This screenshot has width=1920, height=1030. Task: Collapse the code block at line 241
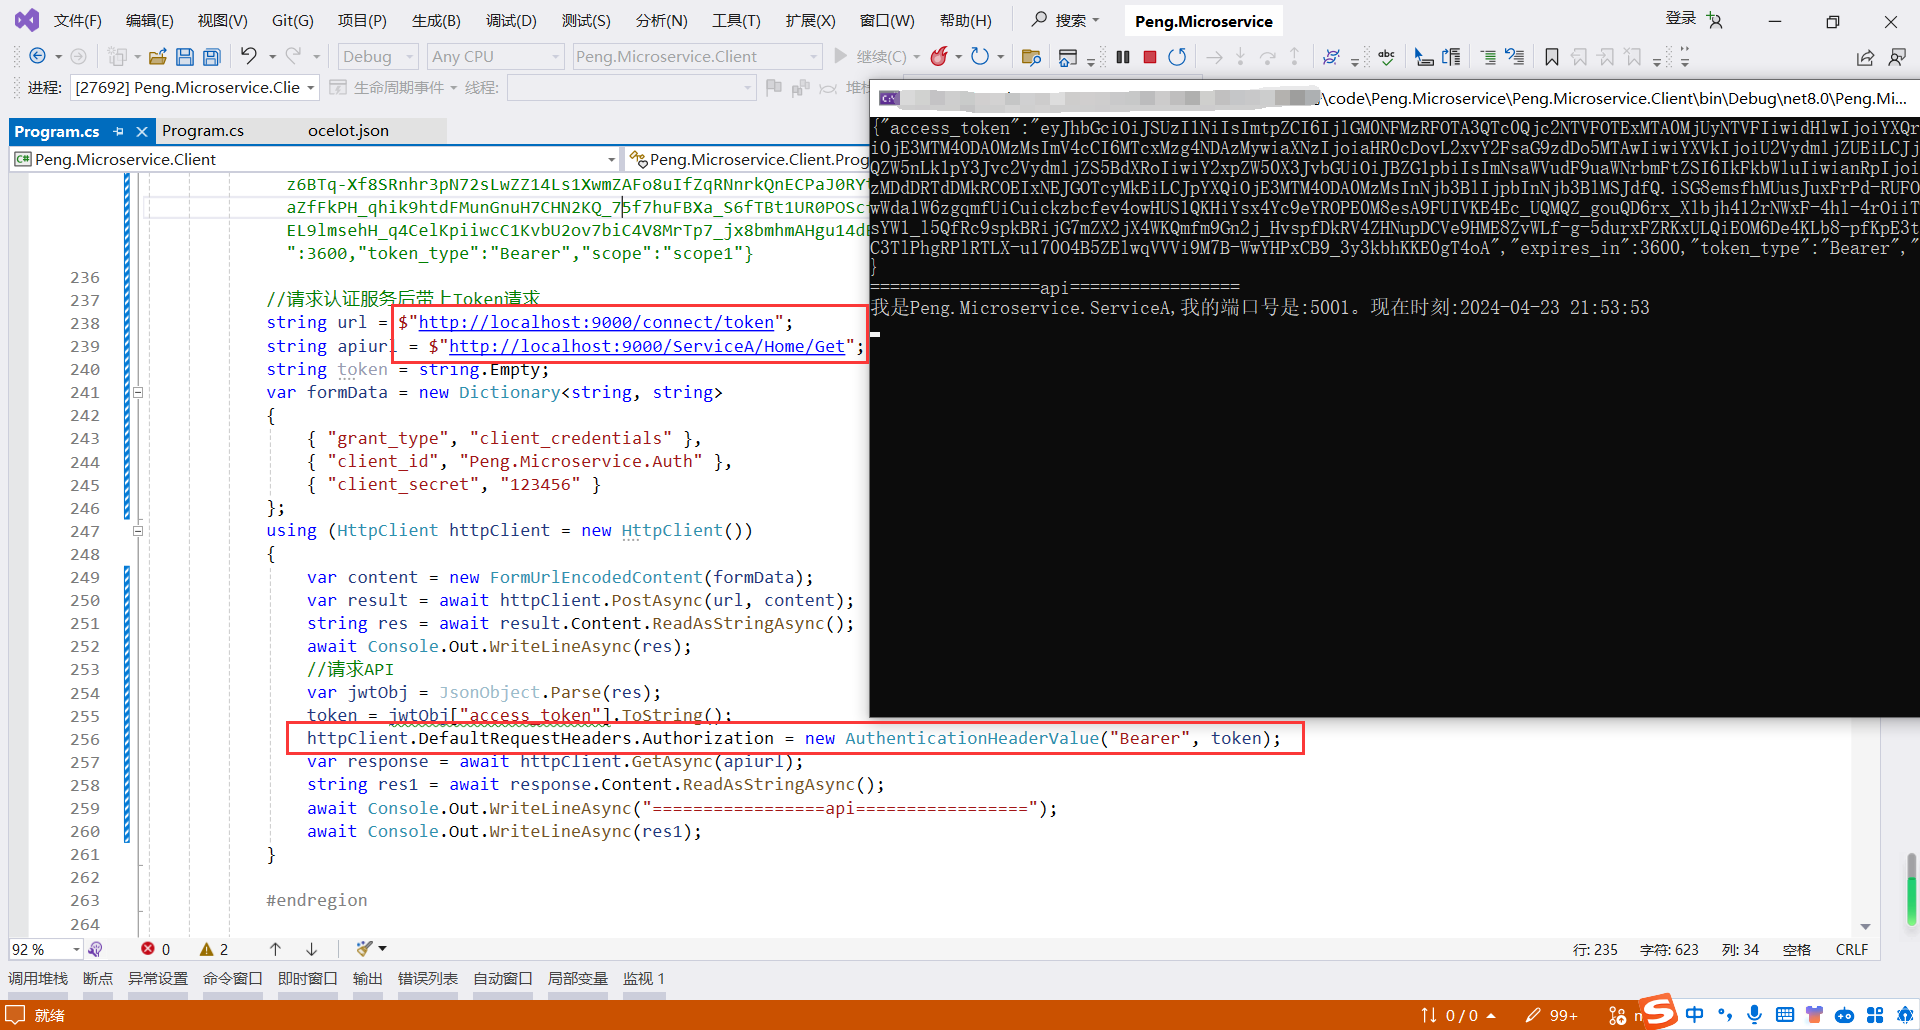pyautogui.click(x=138, y=393)
